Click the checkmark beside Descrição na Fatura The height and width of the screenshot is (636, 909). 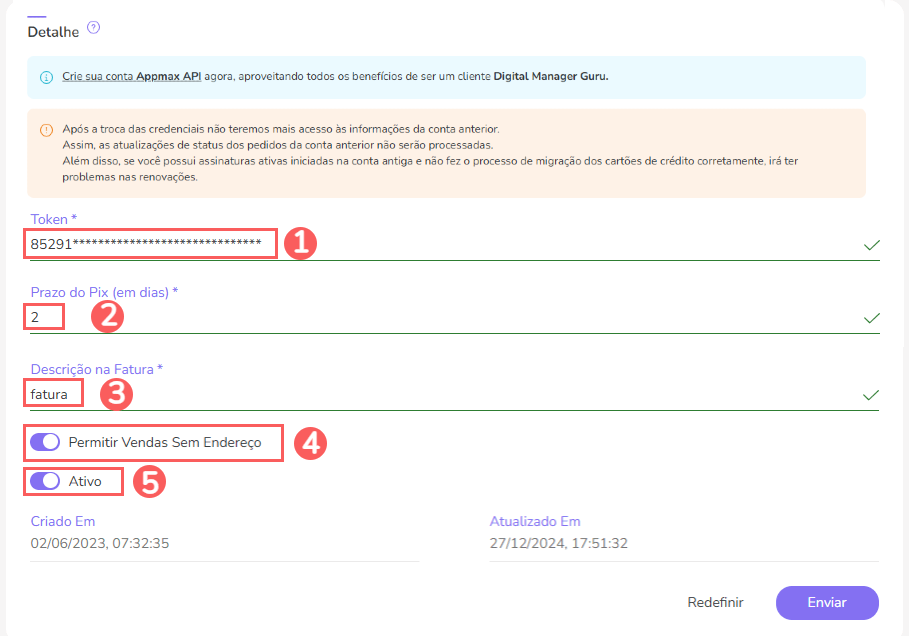coord(872,393)
